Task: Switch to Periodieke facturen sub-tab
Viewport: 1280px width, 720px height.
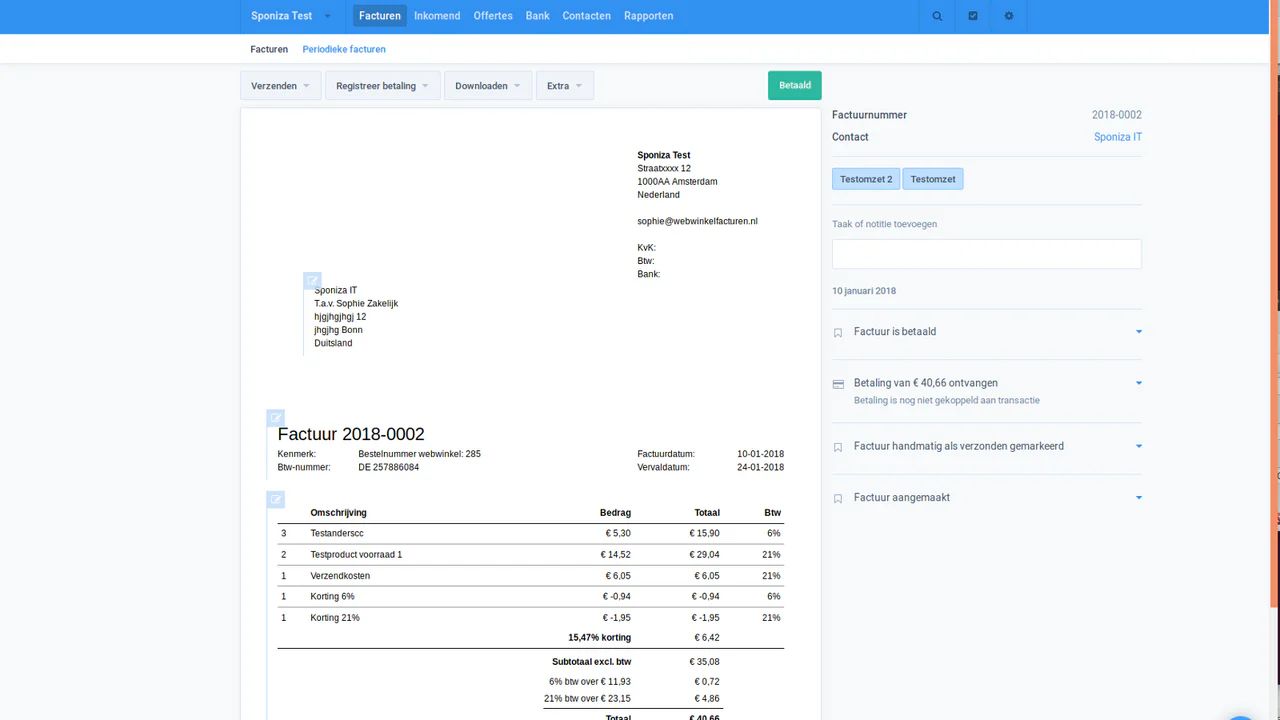Action: click(344, 49)
